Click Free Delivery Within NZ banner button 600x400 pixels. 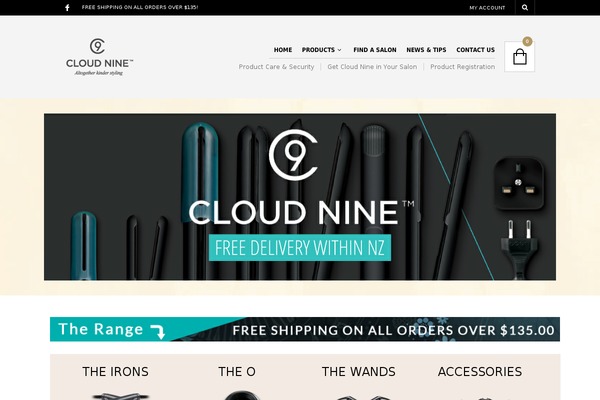[300, 248]
